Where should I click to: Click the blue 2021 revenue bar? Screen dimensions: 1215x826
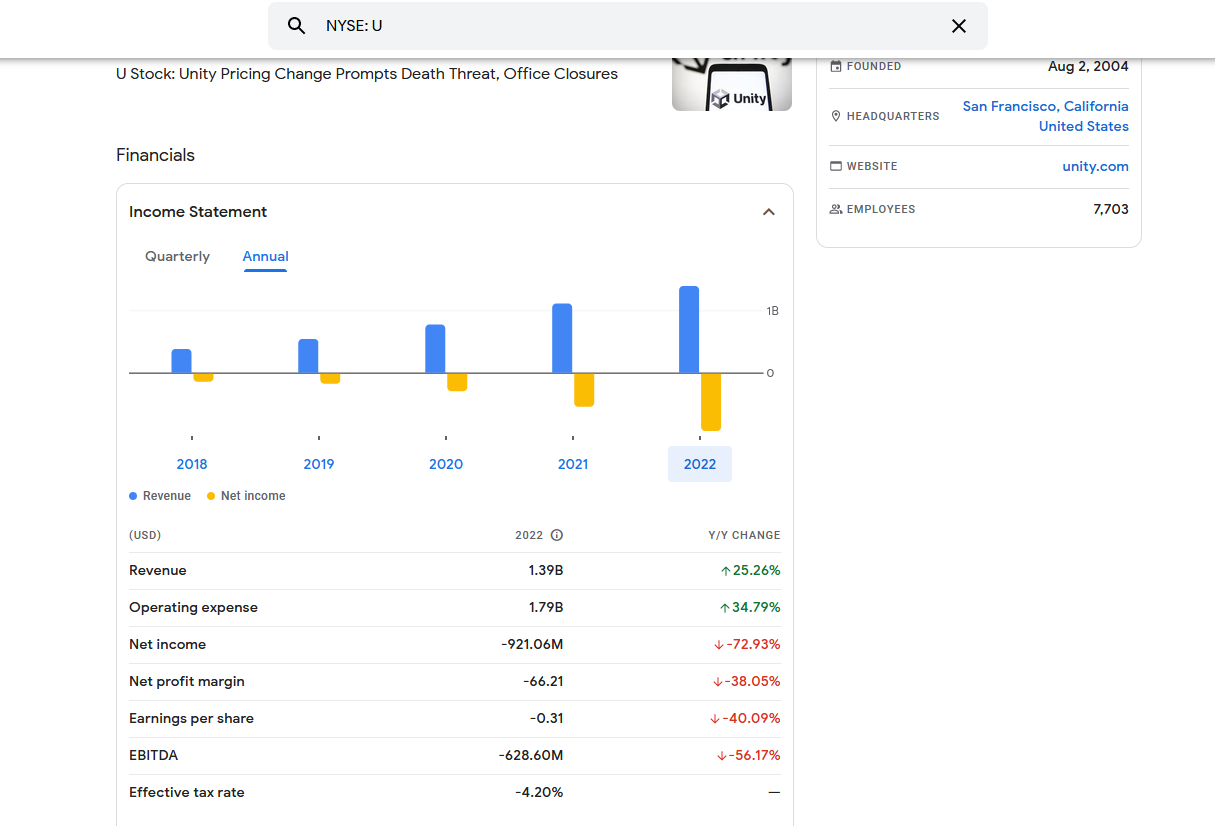click(562, 338)
